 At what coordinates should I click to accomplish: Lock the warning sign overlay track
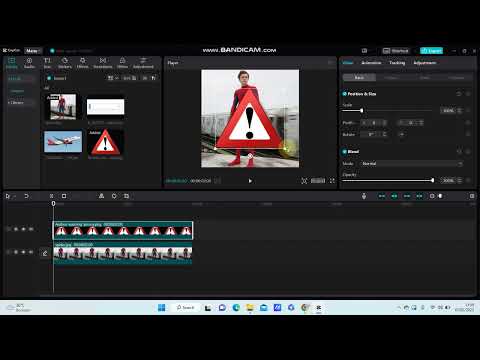tap(16, 229)
